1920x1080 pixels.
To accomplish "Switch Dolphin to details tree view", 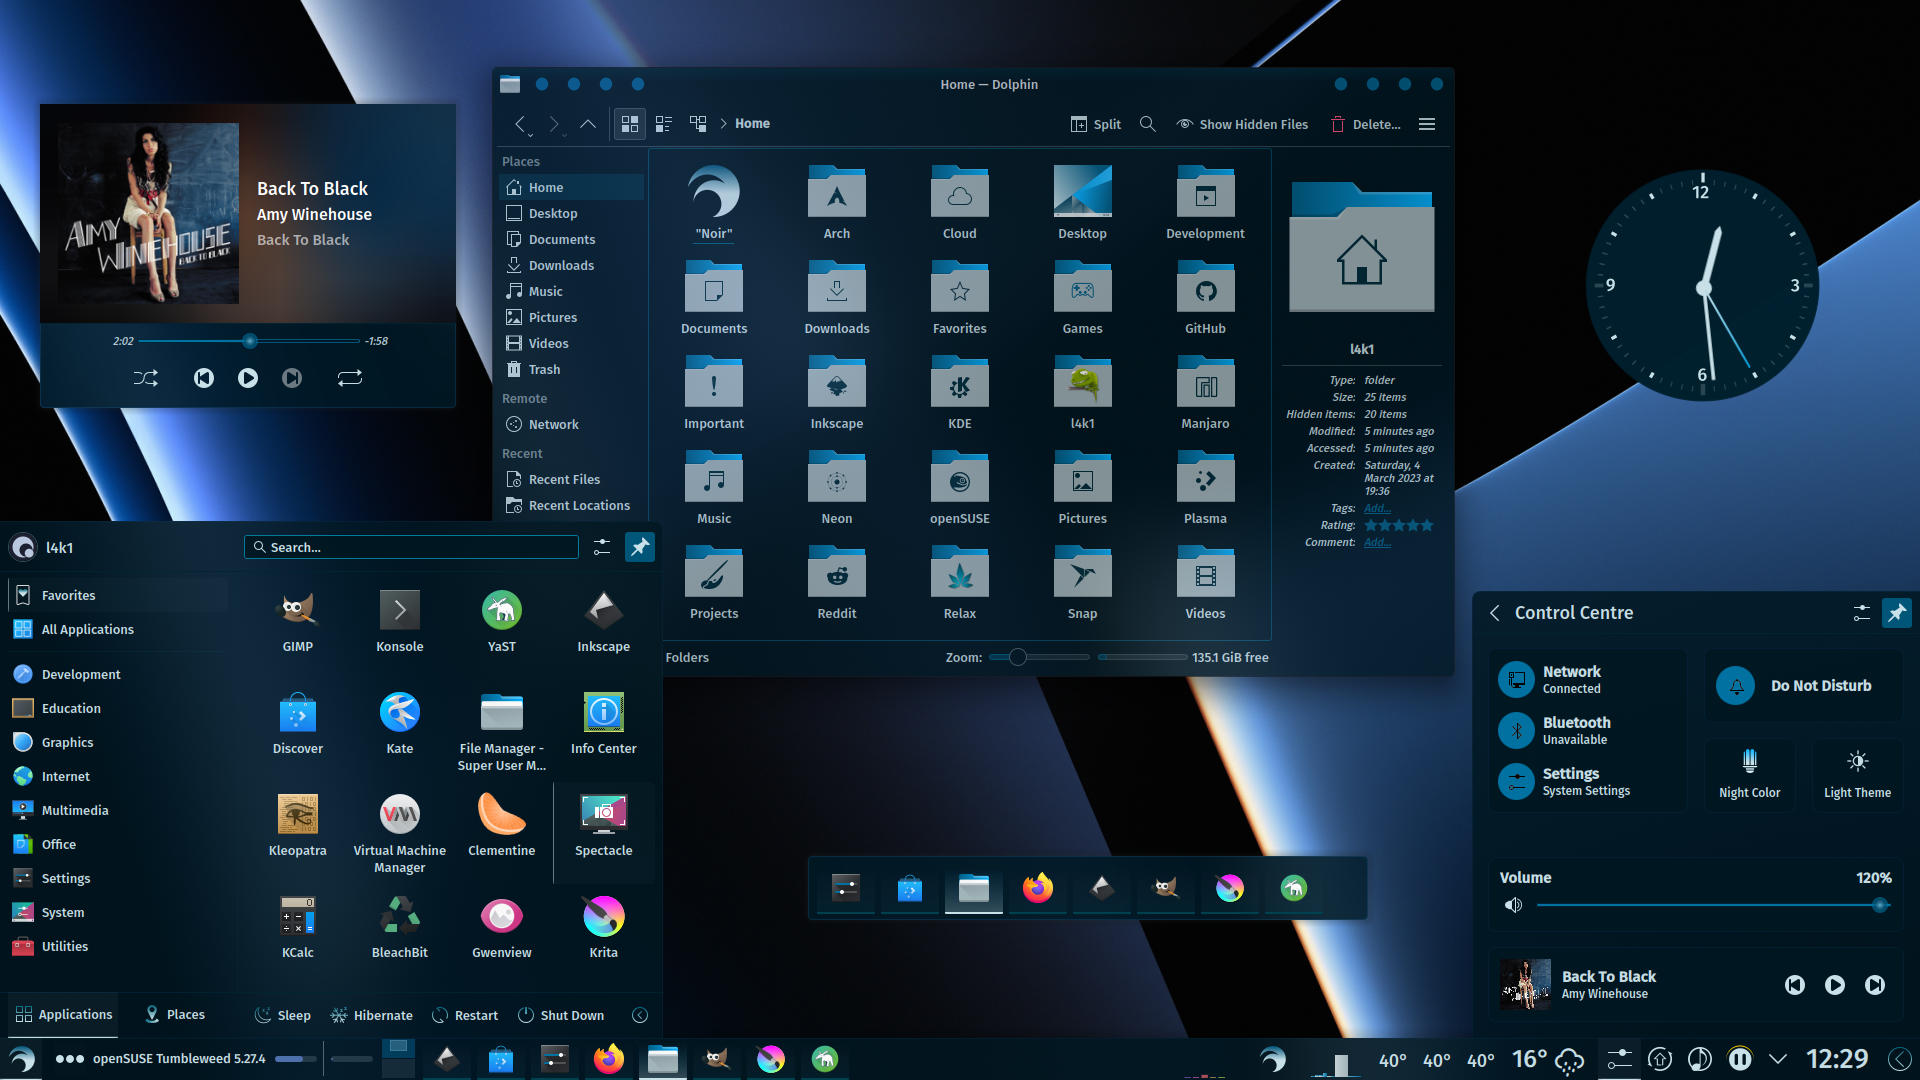I will [698, 124].
